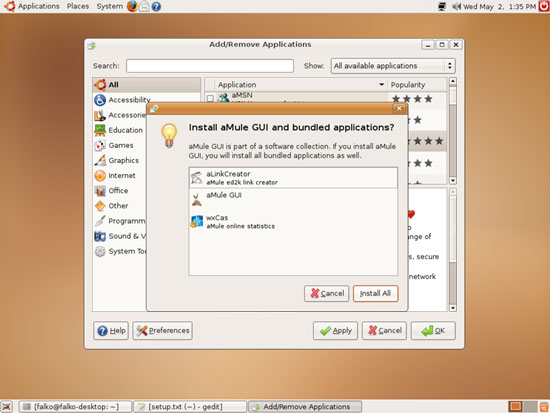Open the System menu
Screen dimensions: 550x413
[109, 6]
